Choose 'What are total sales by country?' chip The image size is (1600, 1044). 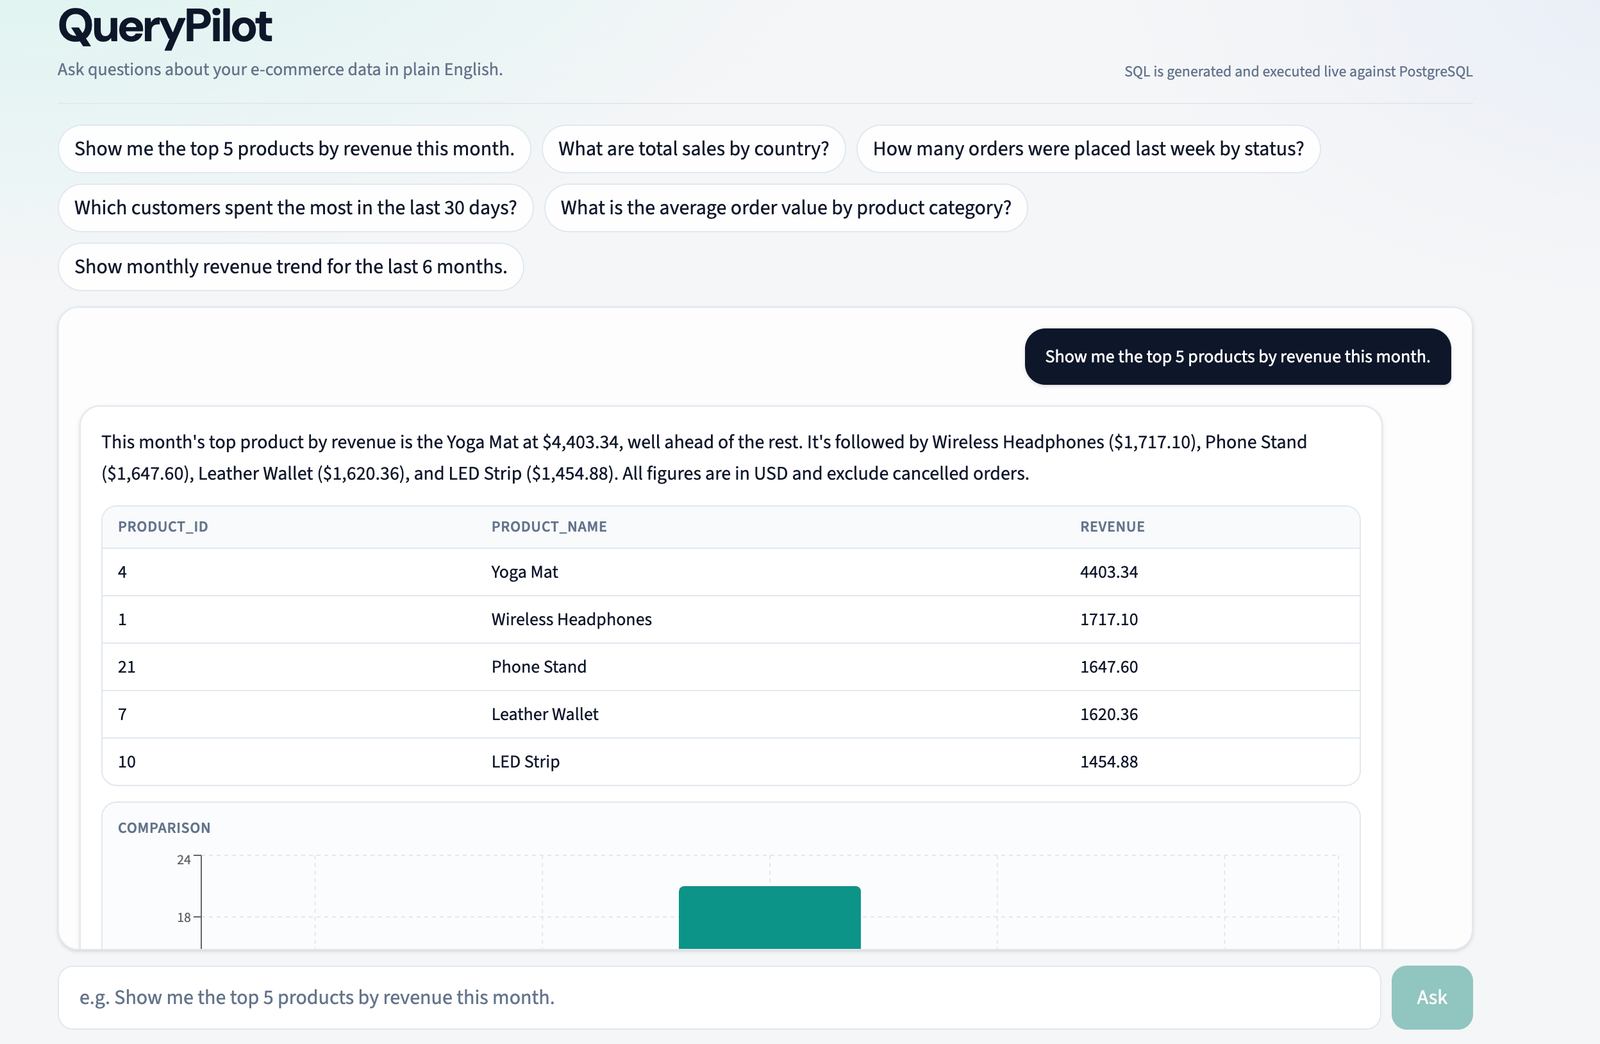pyautogui.click(x=694, y=149)
